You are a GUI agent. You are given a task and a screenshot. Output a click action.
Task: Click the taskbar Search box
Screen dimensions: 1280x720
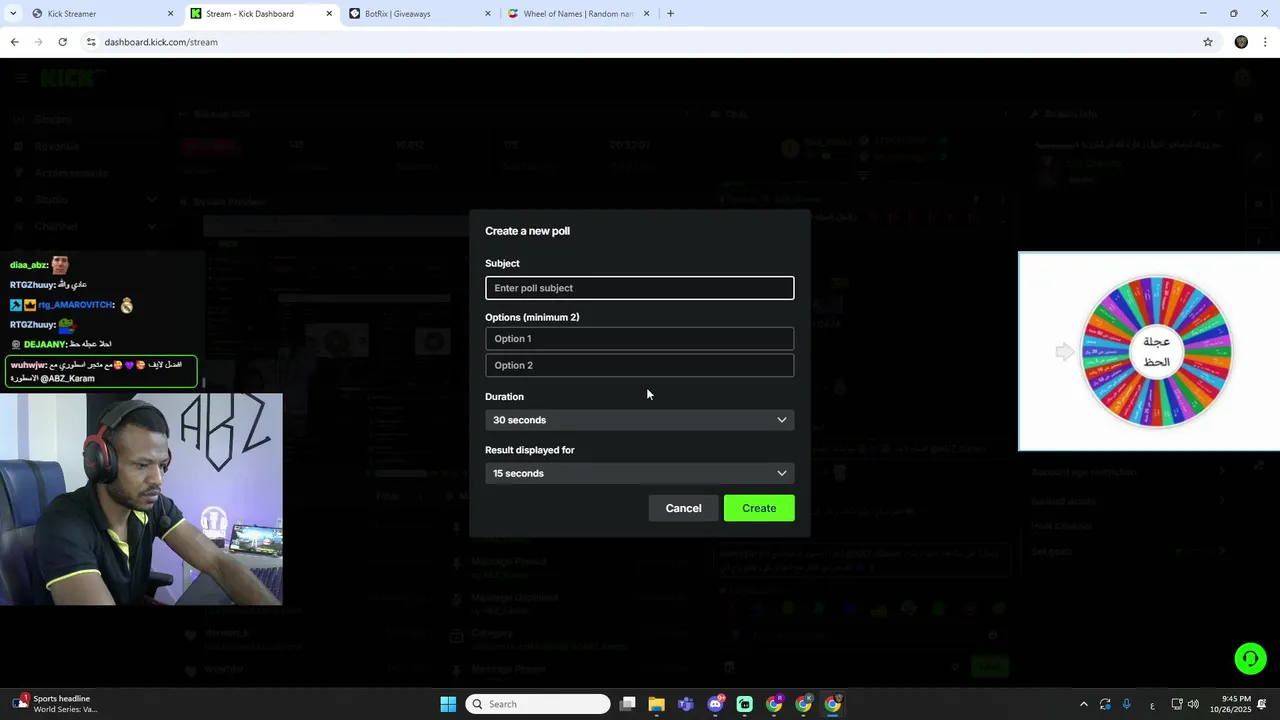[538, 704]
